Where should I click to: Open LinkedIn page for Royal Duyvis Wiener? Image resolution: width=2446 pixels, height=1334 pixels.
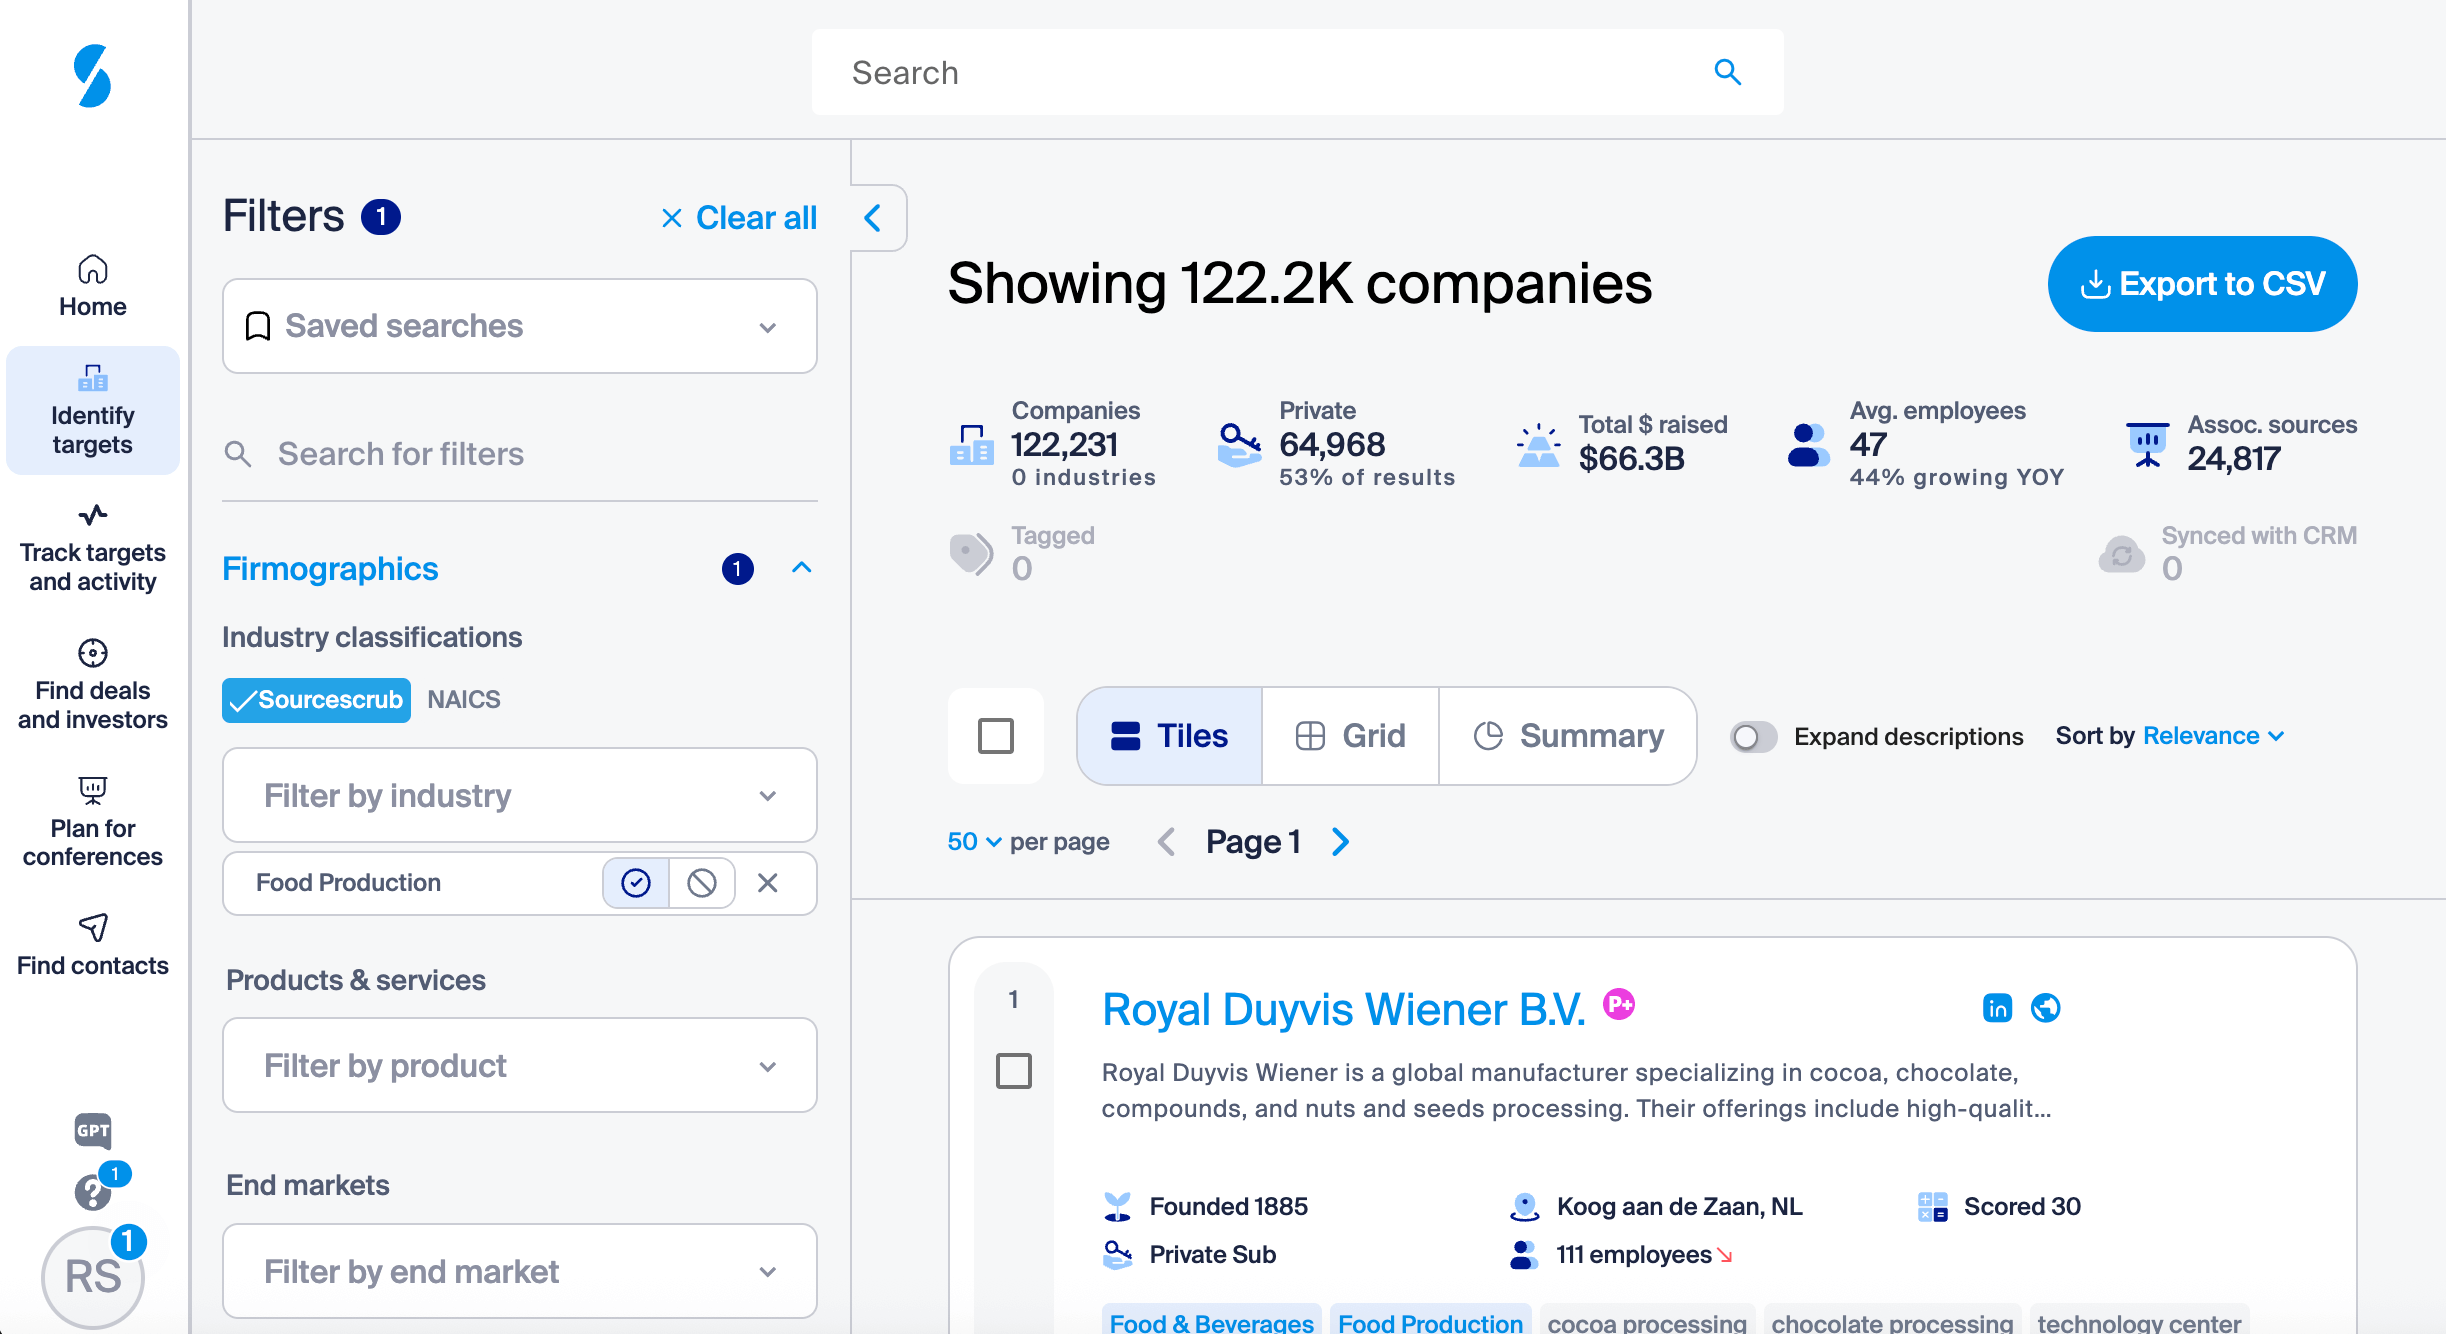click(1996, 1008)
